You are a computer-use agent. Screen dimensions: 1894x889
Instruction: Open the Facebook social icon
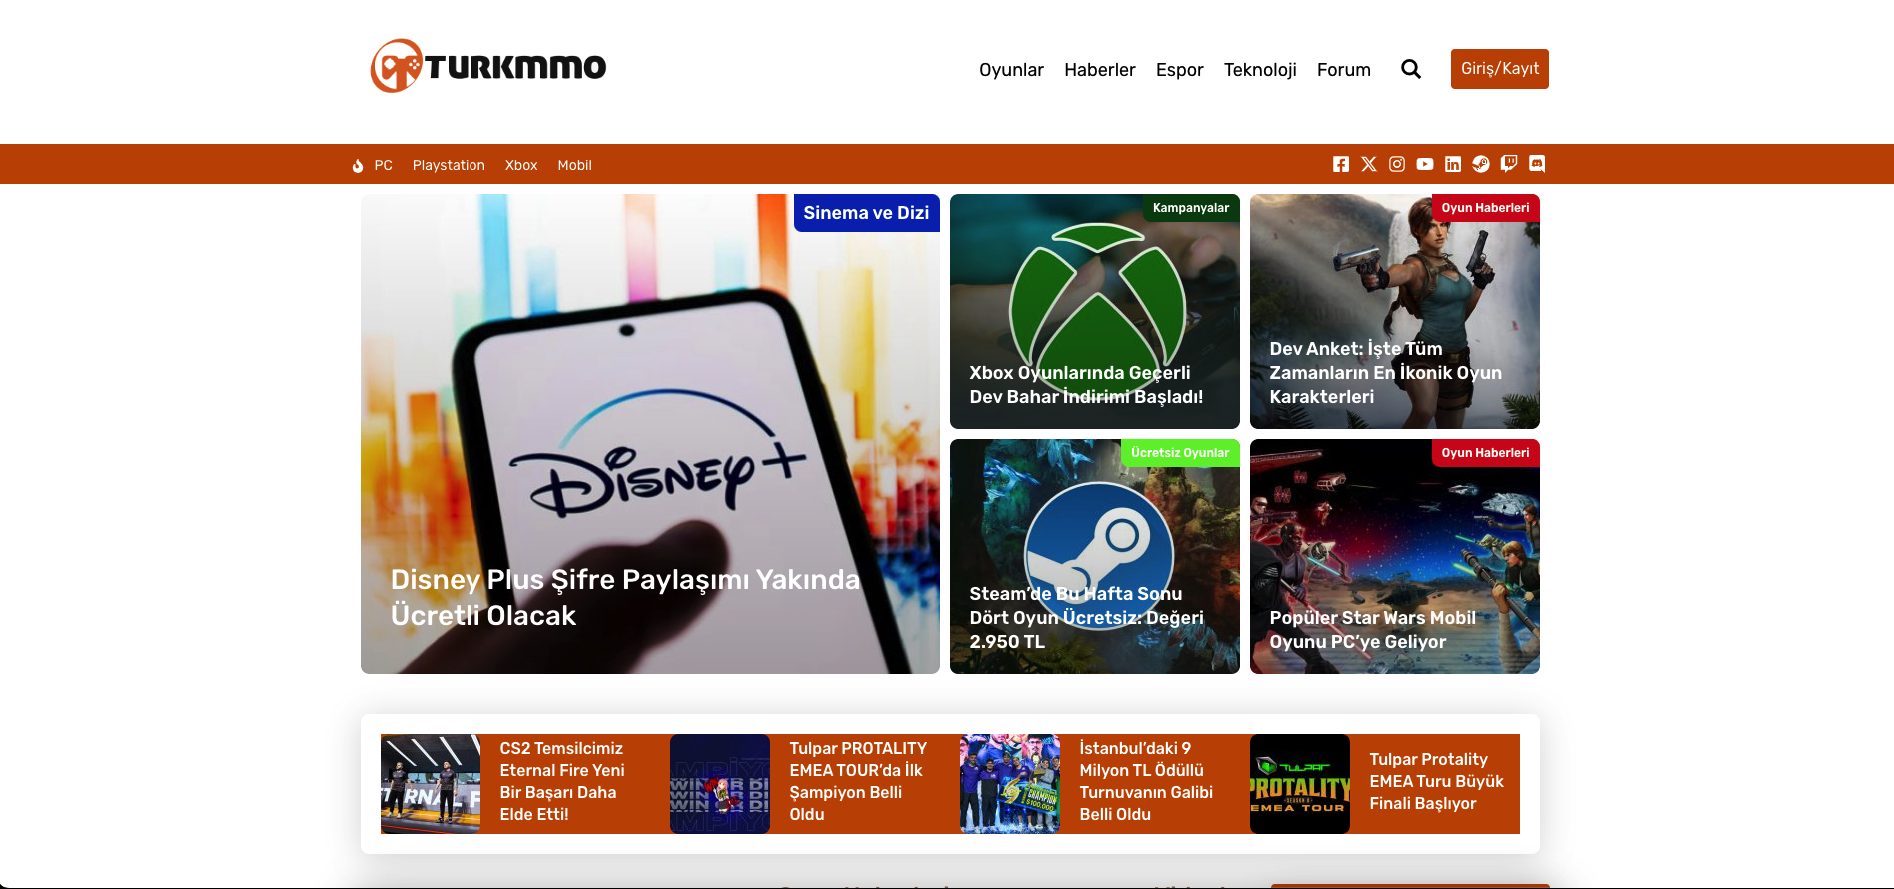pyautogui.click(x=1341, y=164)
